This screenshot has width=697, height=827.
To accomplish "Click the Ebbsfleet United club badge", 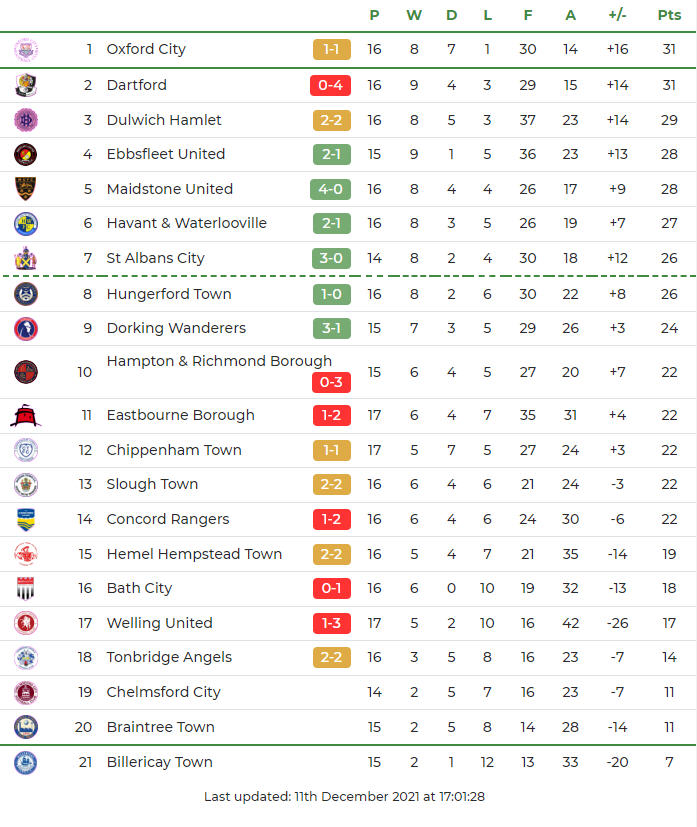I will (x=26, y=154).
